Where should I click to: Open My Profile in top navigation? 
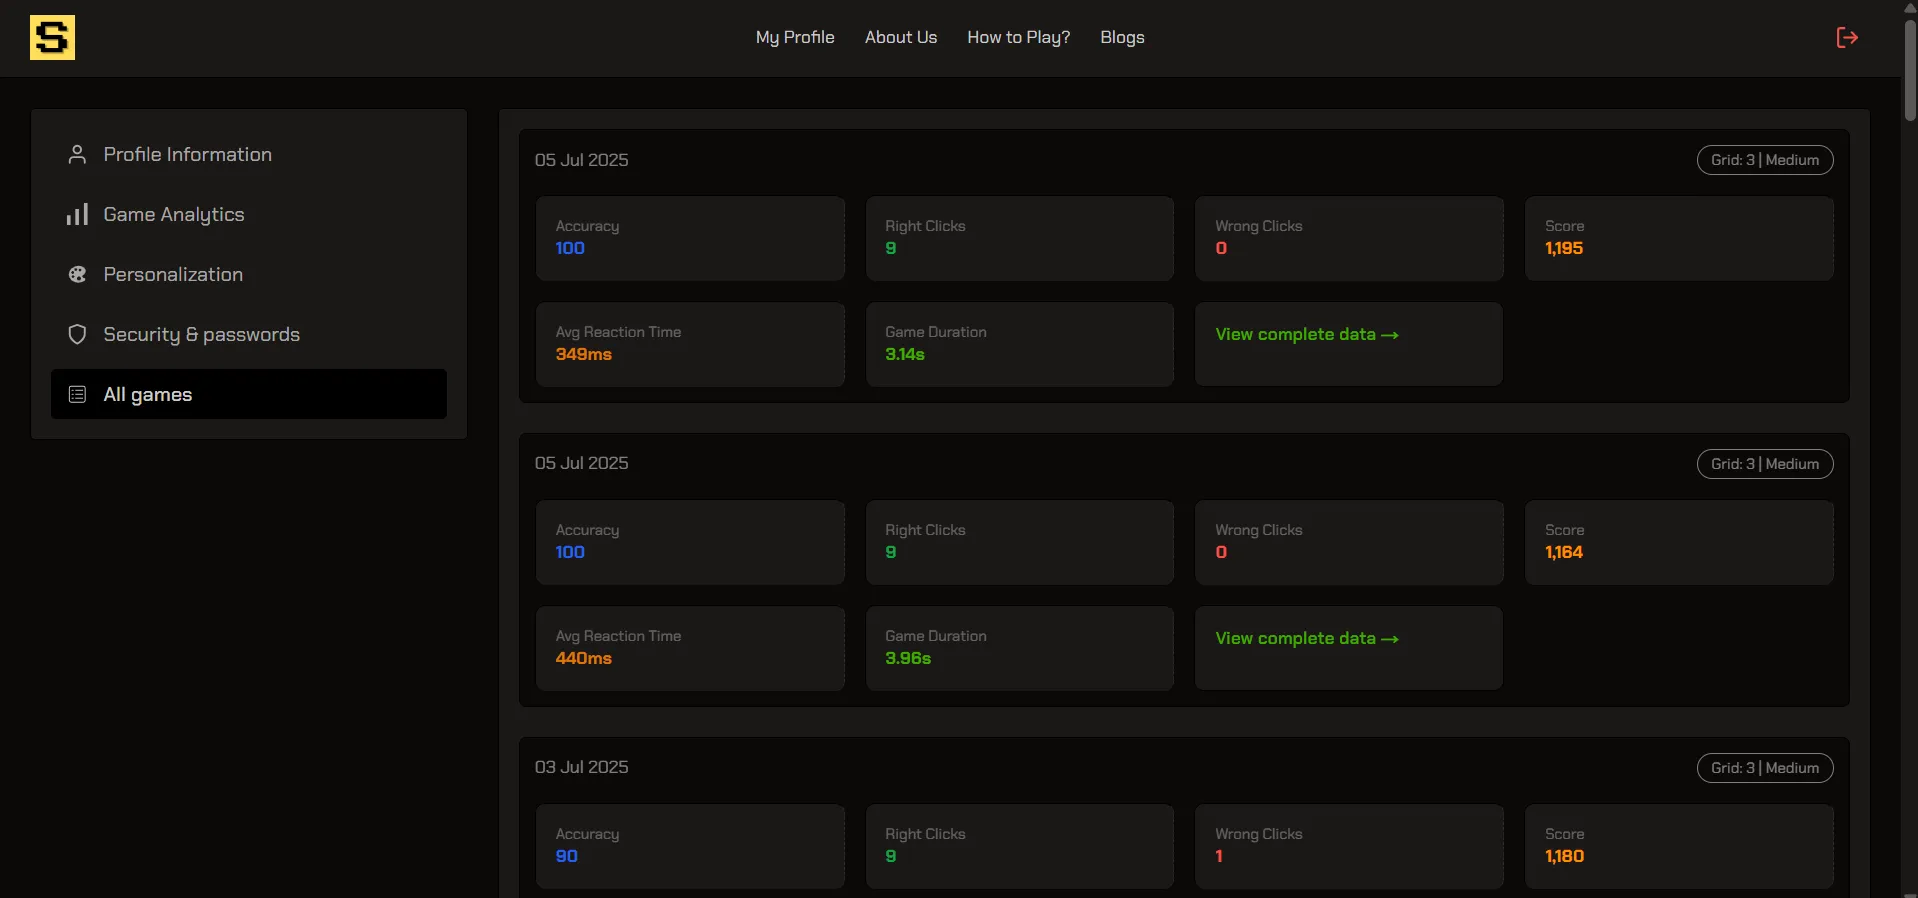795,37
